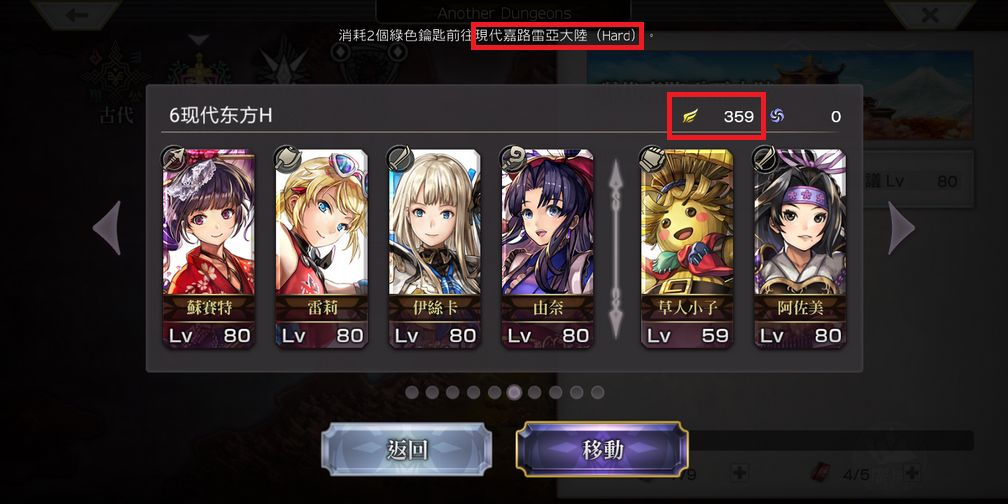
Task: Go to the previous party with the left arrow
Action: click(107, 228)
